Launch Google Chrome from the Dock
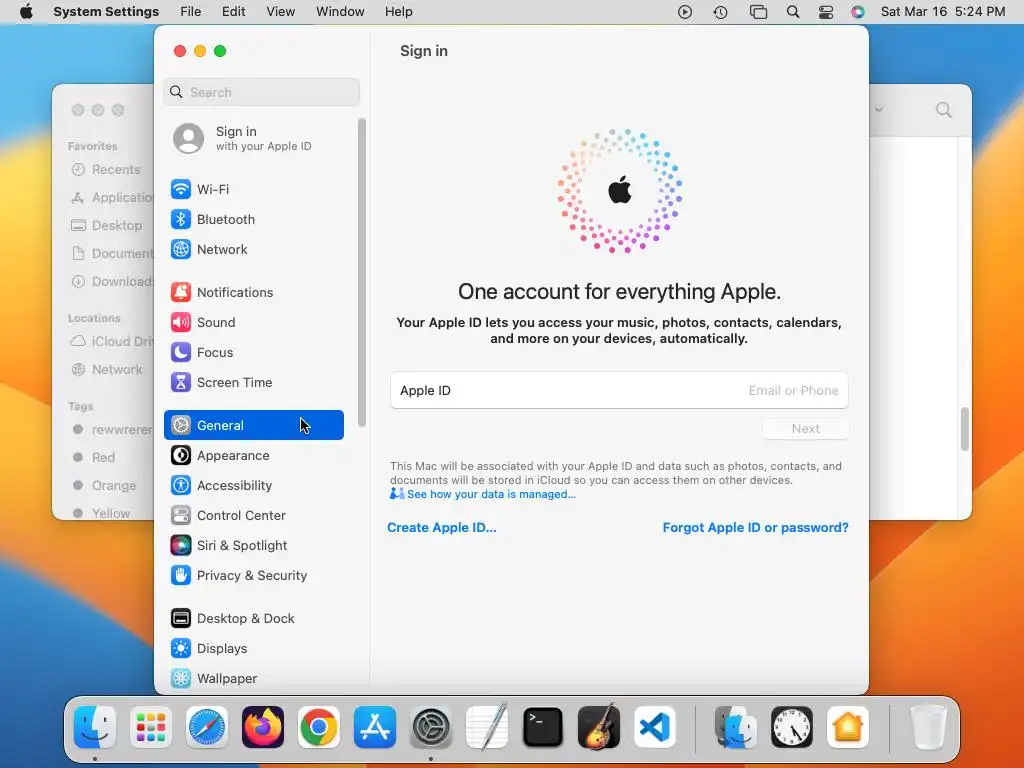 (x=319, y=727)
